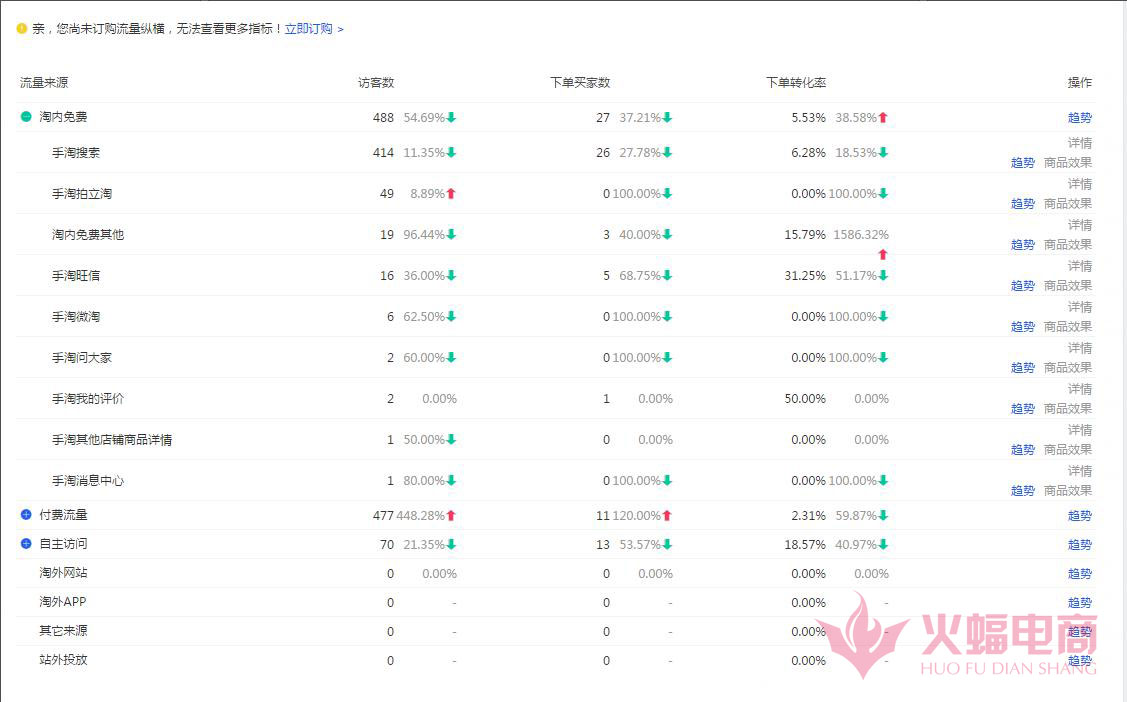Click the 1586.32% conversion change value

coord(861,234)
